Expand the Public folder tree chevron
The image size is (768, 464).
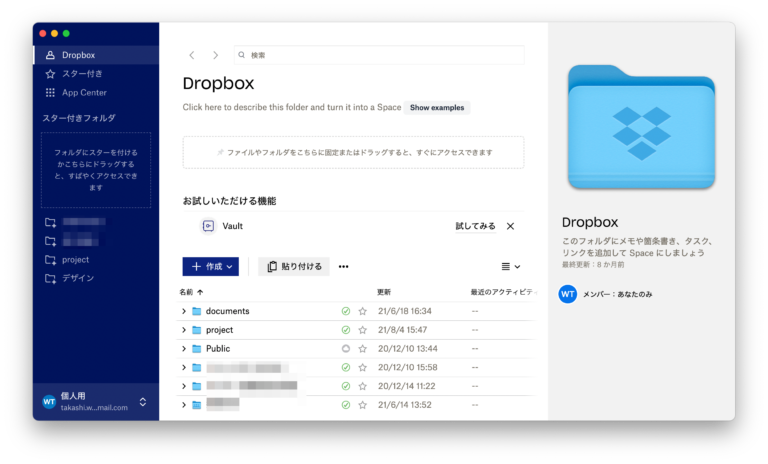click(184, 349)
